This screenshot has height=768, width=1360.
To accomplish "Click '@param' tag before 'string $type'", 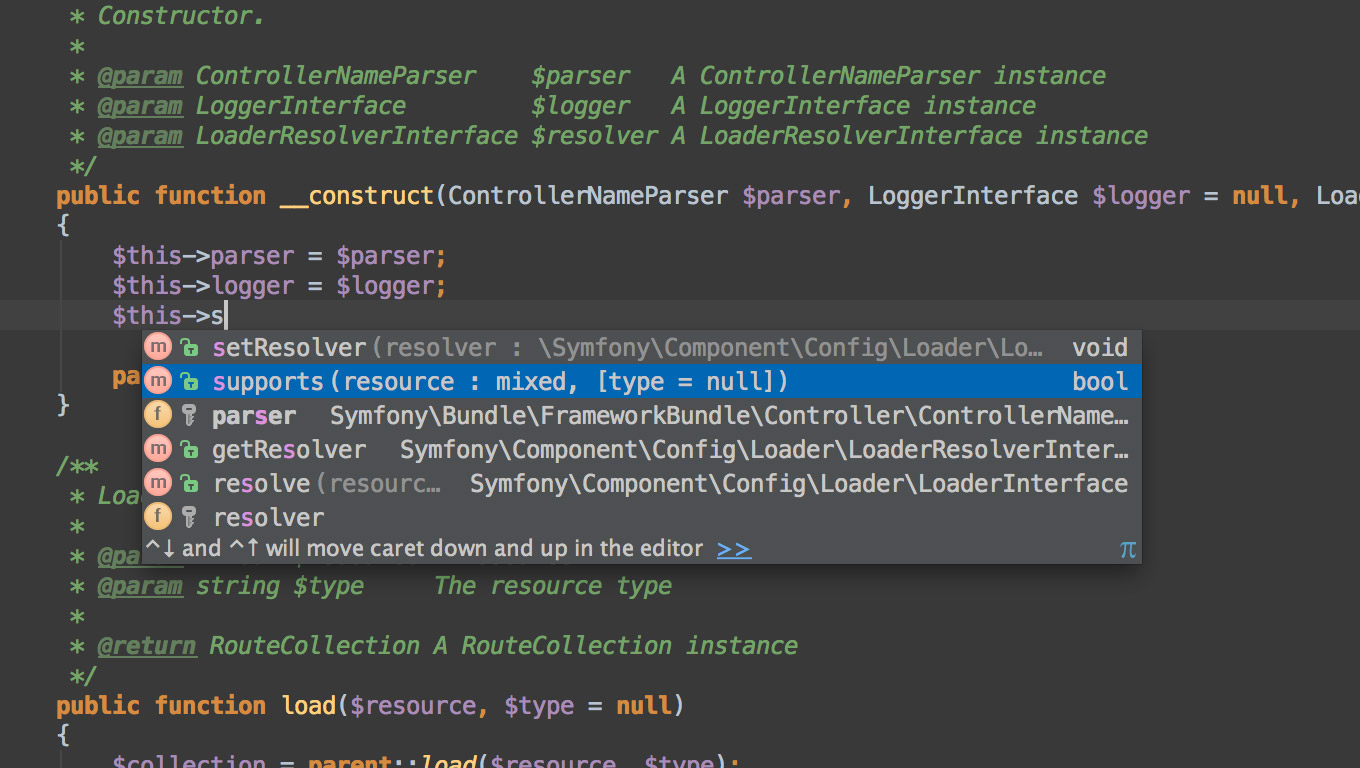I will pos(140,586).
